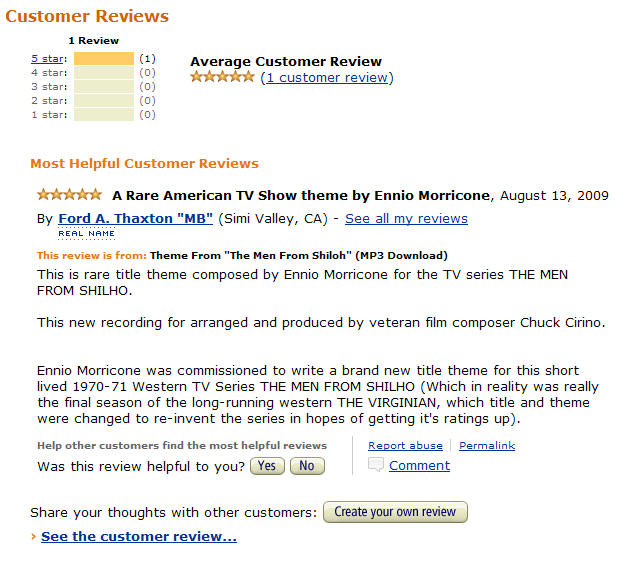Open the 5 star reviews link
The image size is (641, 562).
(48, 58)
